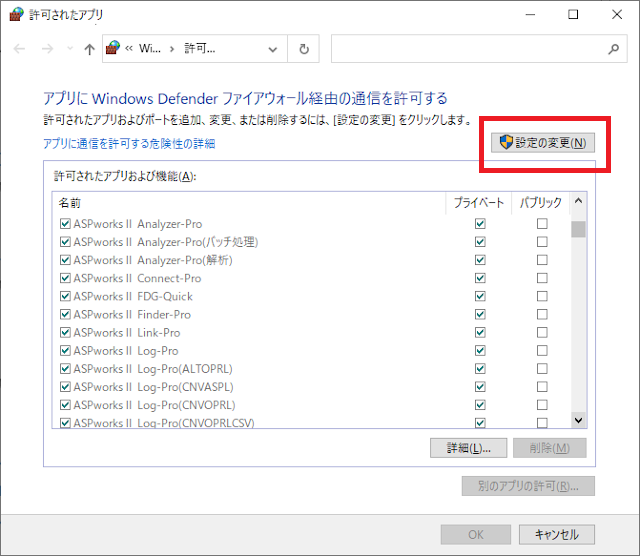Screen dimensions: 640x556
Task: Click 別のアプリの許可(R)... button
Action: [528, 486]
